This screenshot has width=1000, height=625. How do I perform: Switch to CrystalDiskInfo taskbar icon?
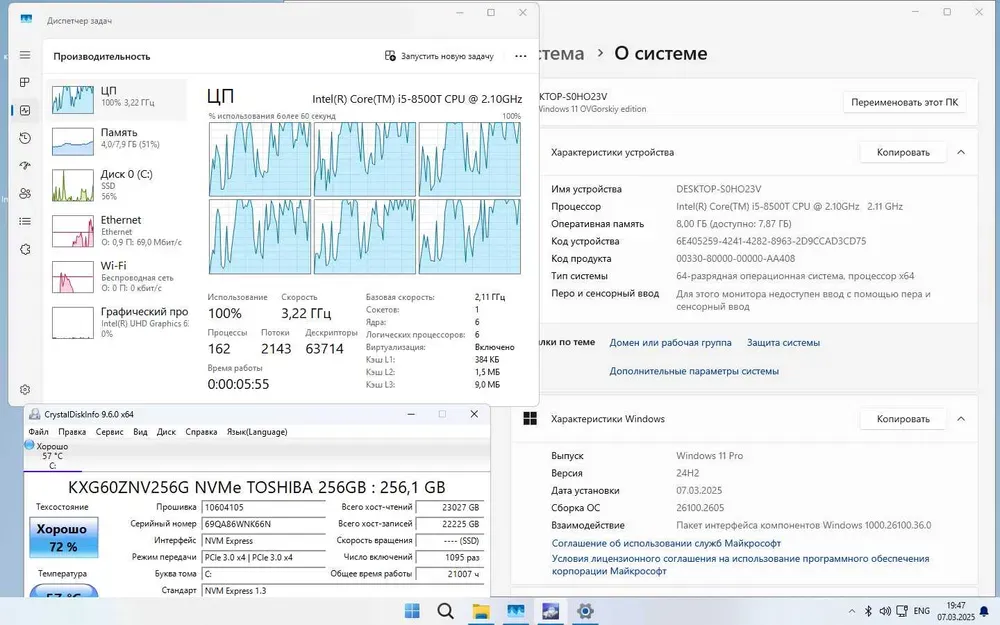coord(550,611)
